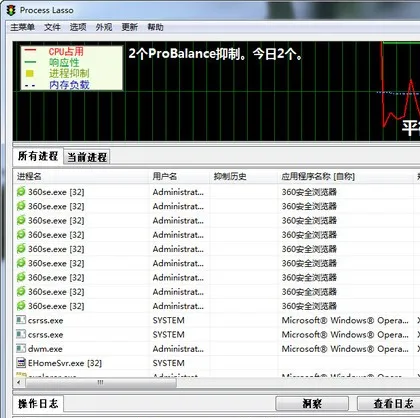420x418 pixels.
Task: Select the 操作日志 tab
Action: pos(38,404)
